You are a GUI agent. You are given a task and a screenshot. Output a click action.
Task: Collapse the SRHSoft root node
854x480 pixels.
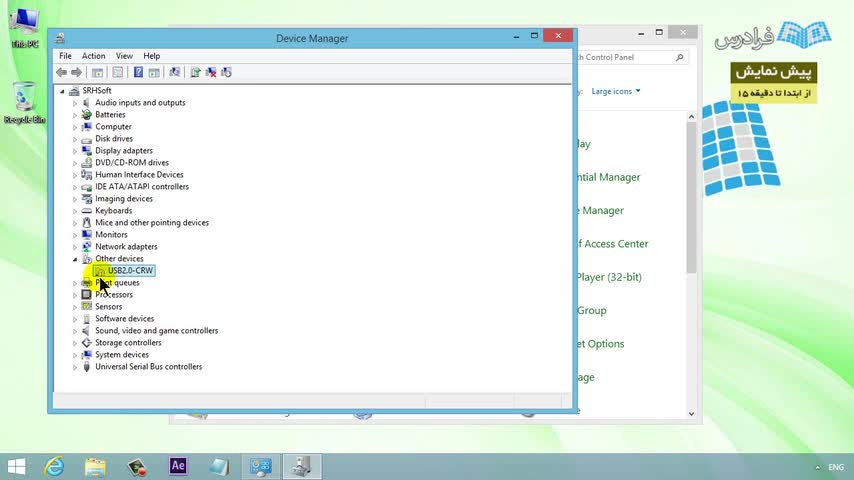point(62,91)
